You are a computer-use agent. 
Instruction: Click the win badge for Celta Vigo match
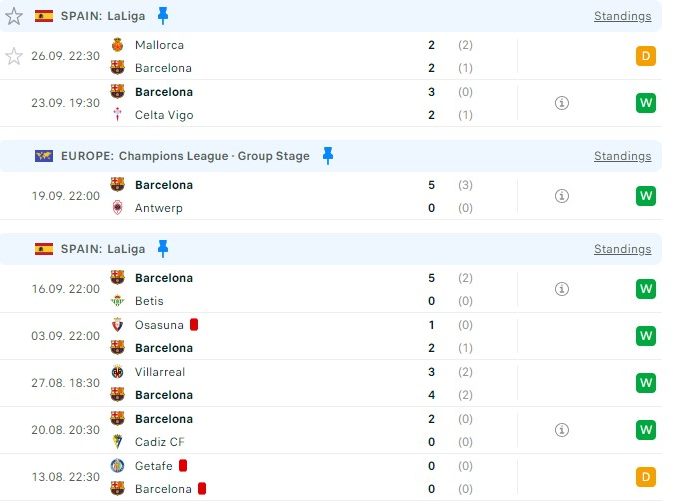click(645, 103)
